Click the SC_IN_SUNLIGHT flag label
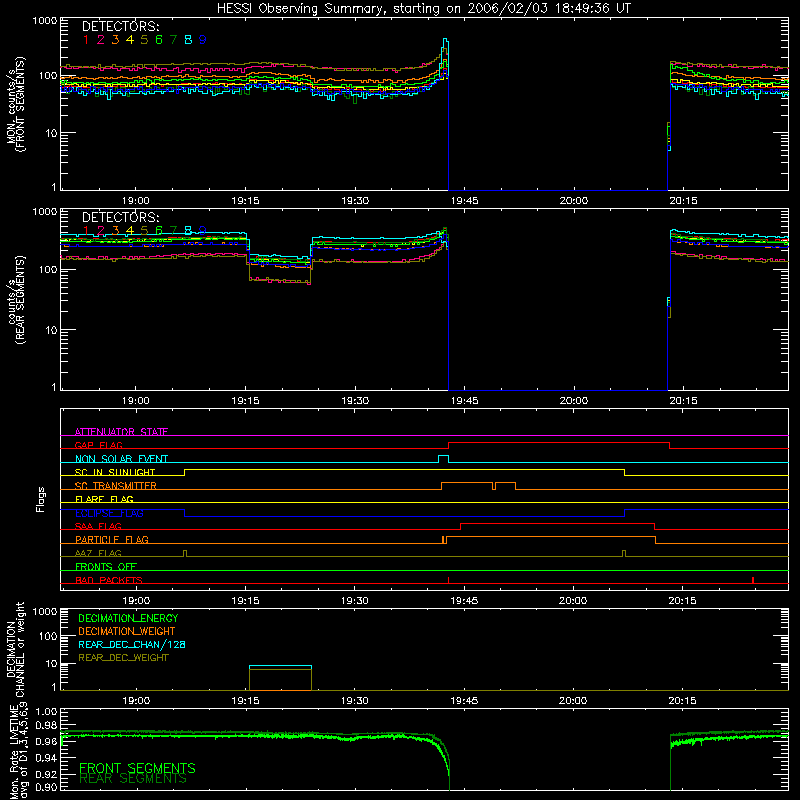Image resolution: width=800 pixels, height=800 pixels. coord(115,472)
